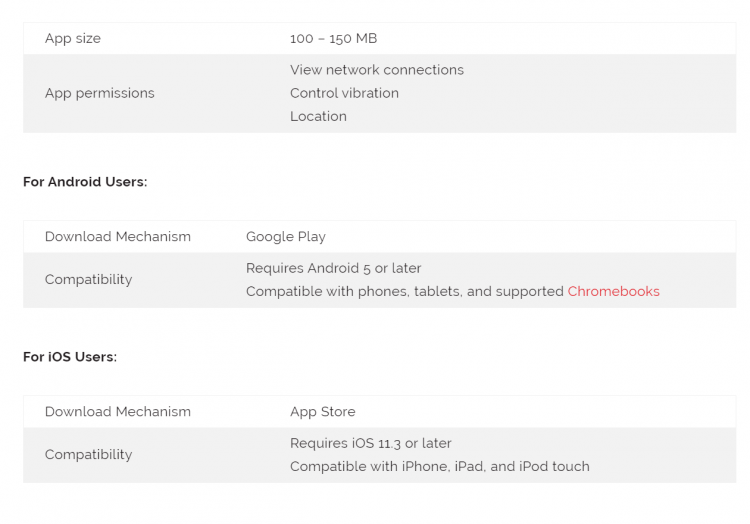
Task: Click the Location permission entry
Action: (318, 116)
